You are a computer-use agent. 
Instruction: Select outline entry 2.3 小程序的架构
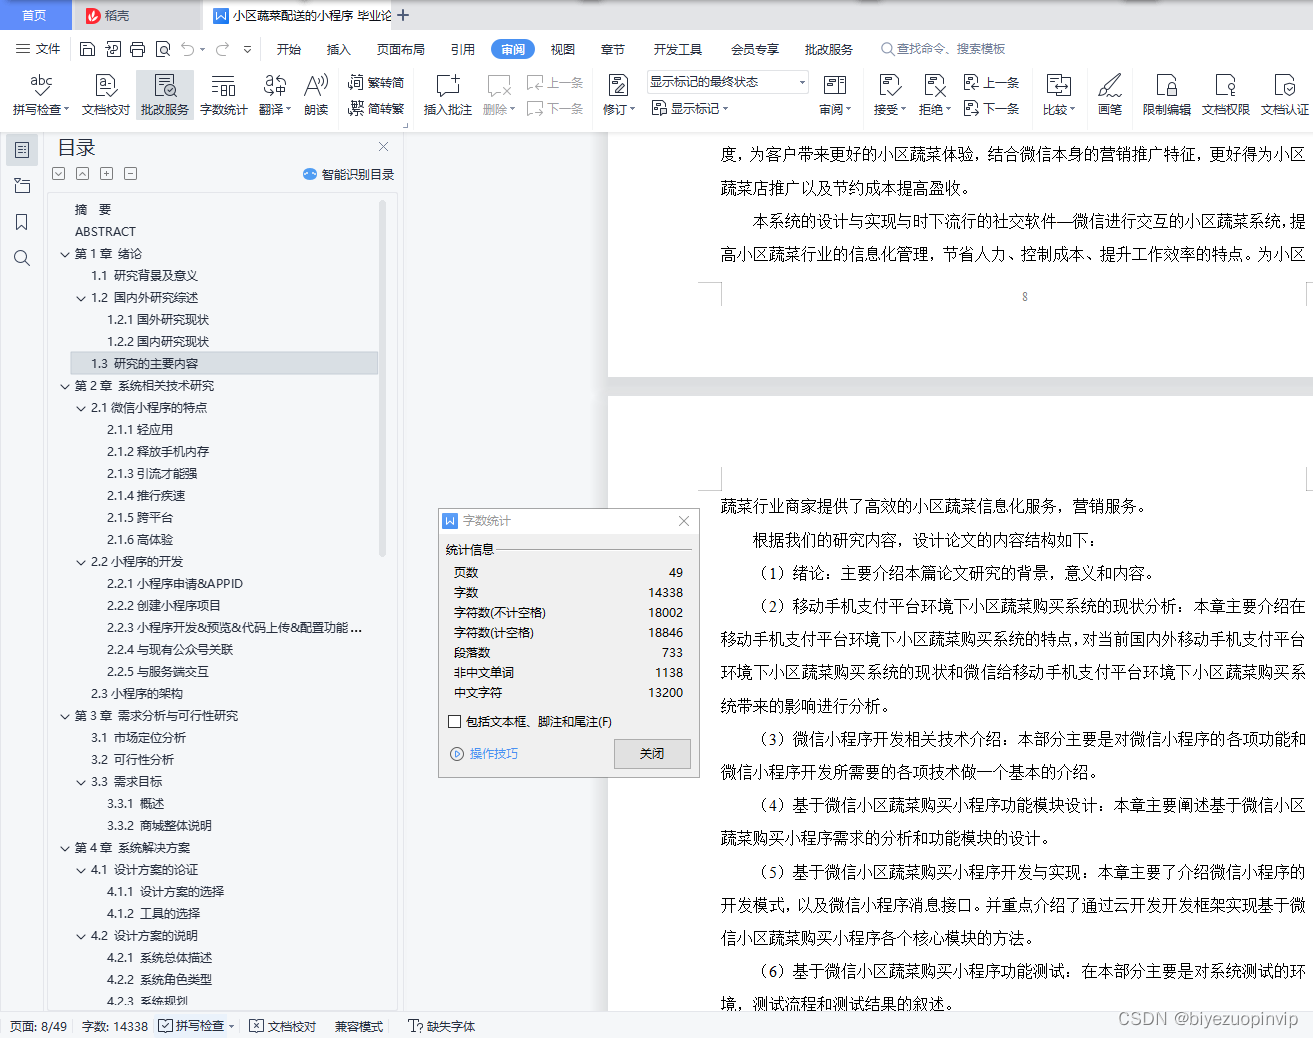click(x=137, y=694)
